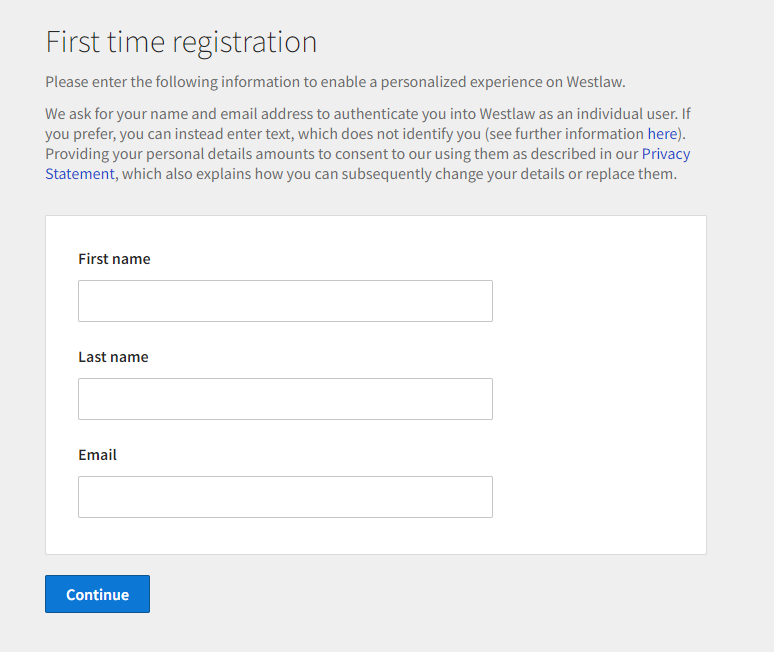Viewport: 774px width, 652px height.
Task: Click the word "Statement" in the privacy link
Action: click(x=80, y=174)
